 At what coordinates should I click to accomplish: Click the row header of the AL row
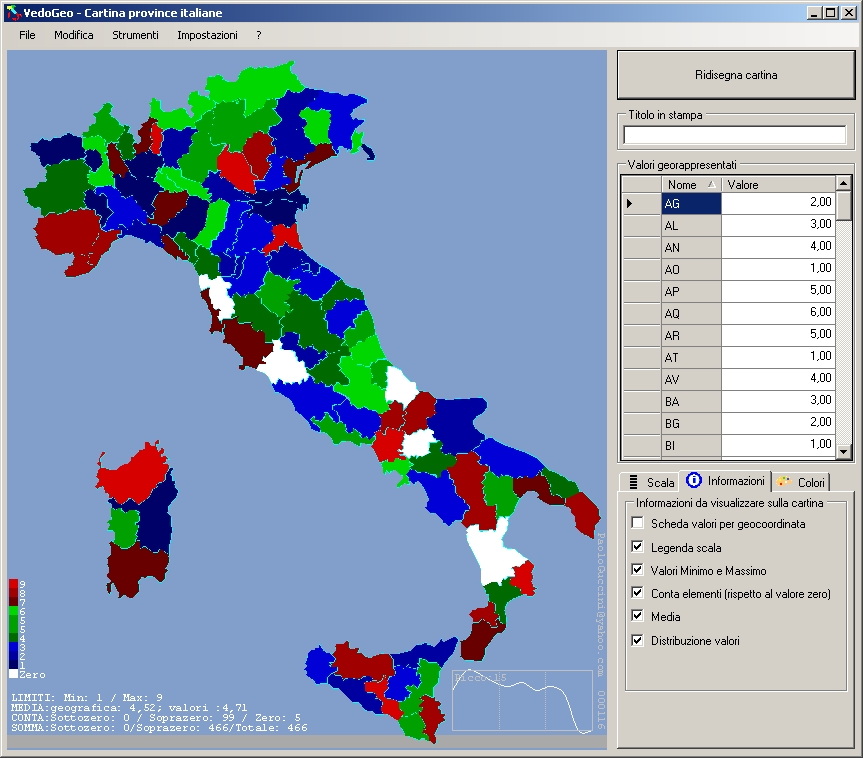tap(642, 226)
